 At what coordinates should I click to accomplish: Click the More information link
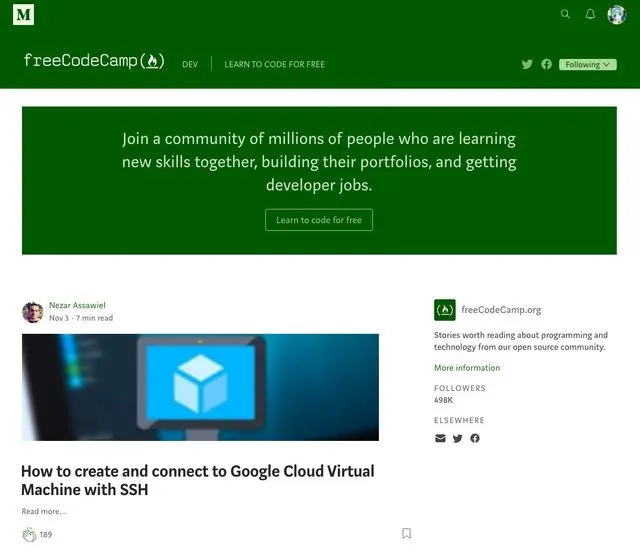point(467,368)
